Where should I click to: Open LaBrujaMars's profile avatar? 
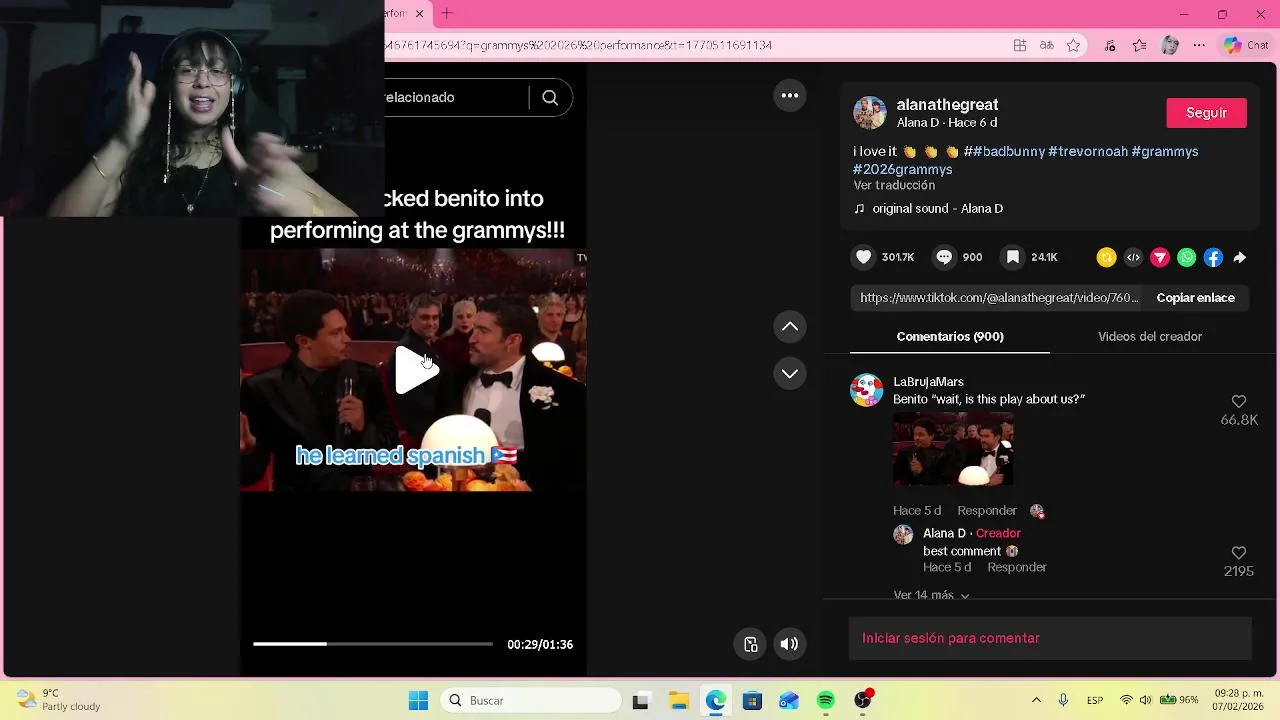867,390
